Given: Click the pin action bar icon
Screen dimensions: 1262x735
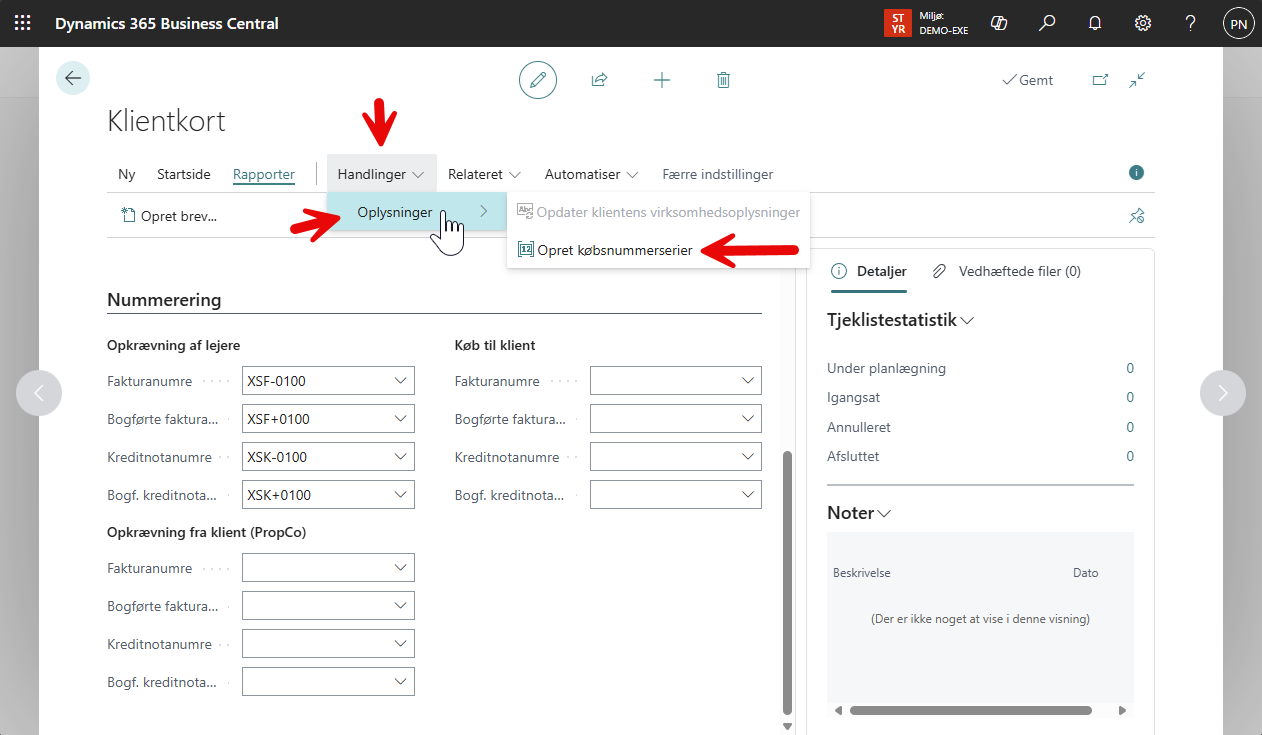Looking at the screenshot, I should point(1136,215).
